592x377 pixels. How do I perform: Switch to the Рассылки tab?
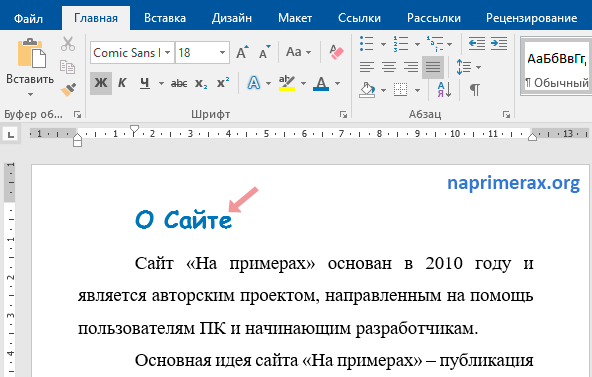click(x=434, y=18)
